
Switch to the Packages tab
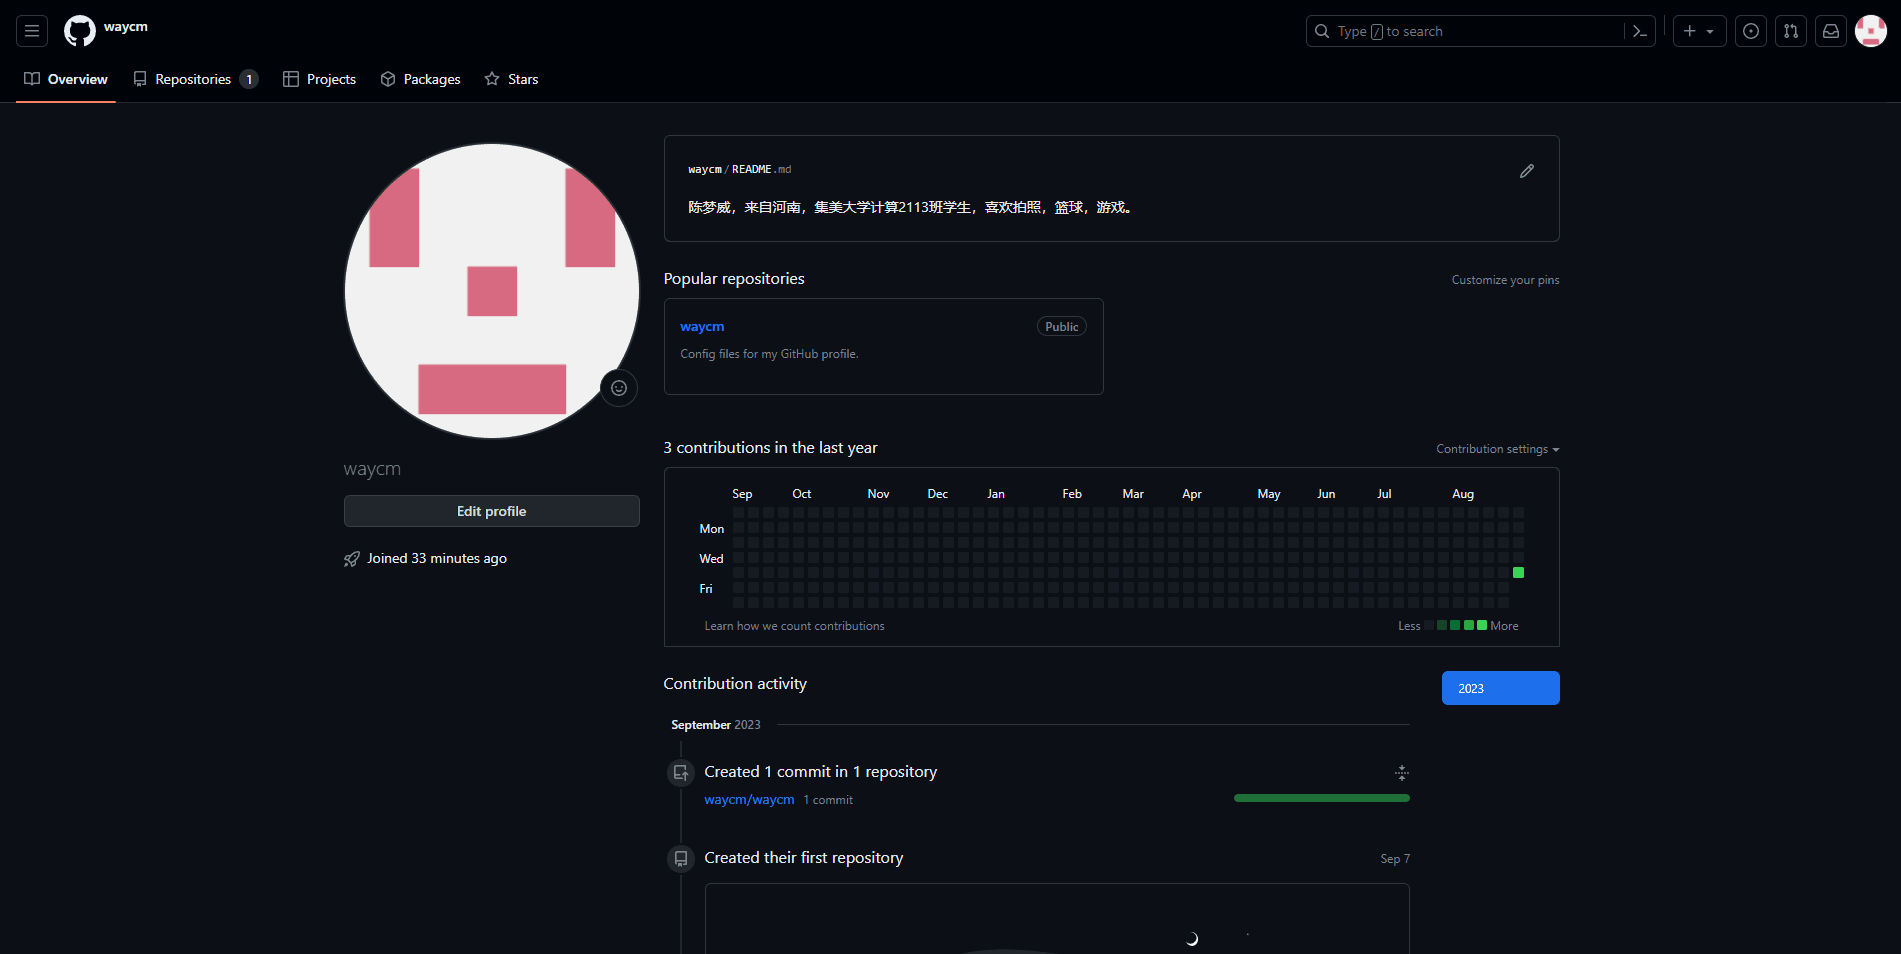[420, 79]
